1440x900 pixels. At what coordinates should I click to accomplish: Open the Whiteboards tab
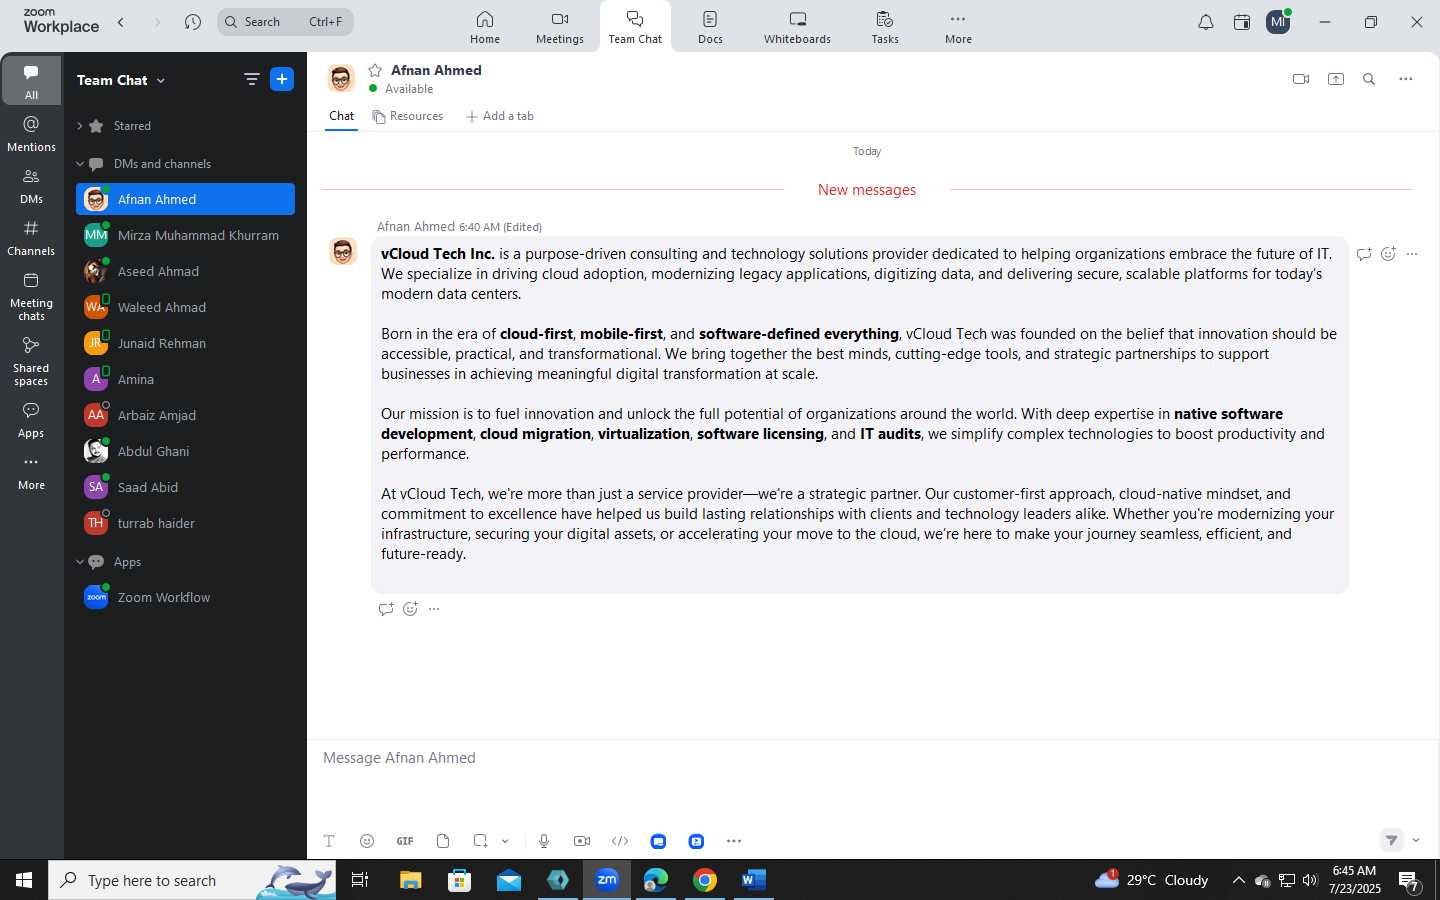pyautogui.click(x=797, y=27)
